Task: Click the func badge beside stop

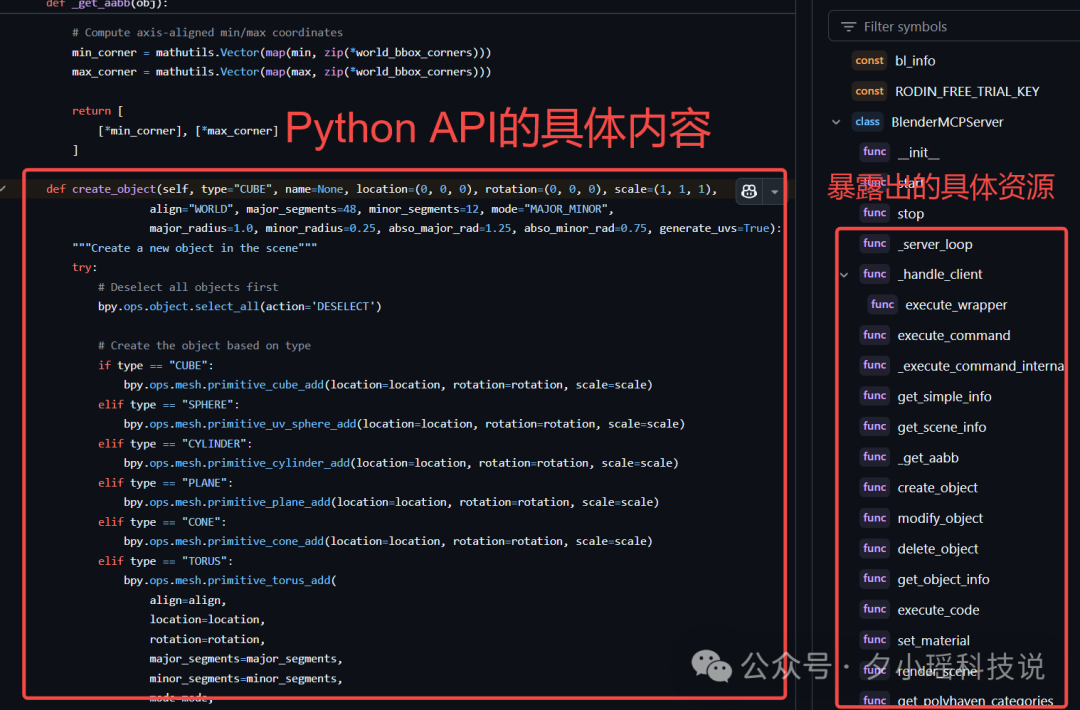Action: point(875,213)
